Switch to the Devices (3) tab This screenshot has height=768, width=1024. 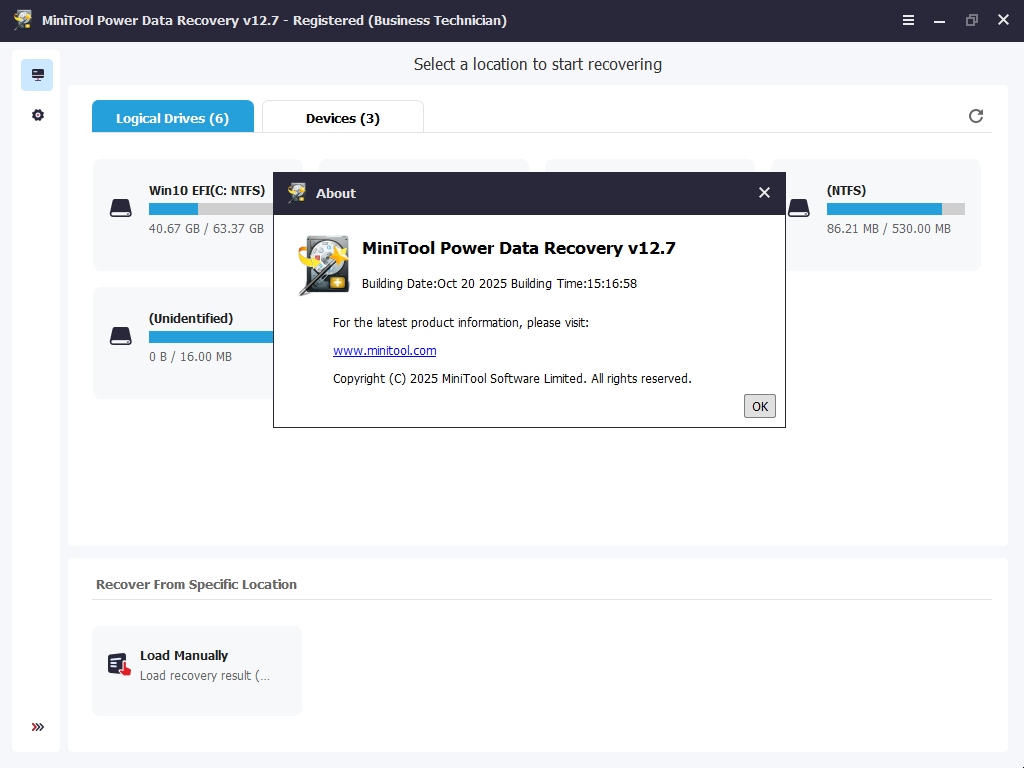[x=343, y=117]
